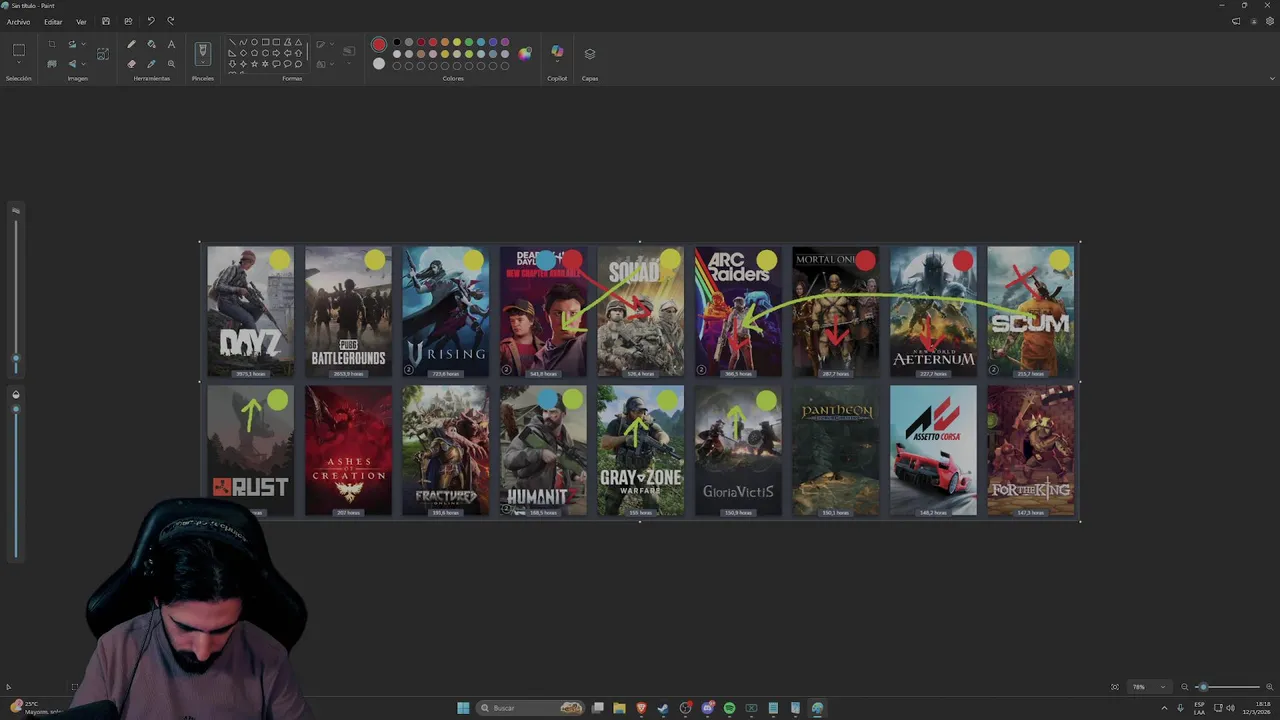This screenshot has width=1280, height=720.
Task: Click the fit to window icon
Action: 1115,687
